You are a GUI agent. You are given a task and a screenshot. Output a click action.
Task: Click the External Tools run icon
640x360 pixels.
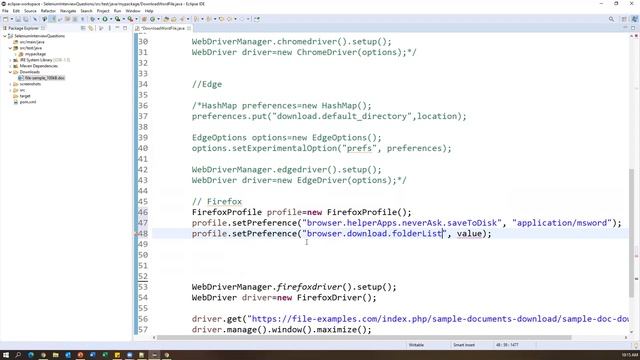pyautogui.click(x=130, y=19)
